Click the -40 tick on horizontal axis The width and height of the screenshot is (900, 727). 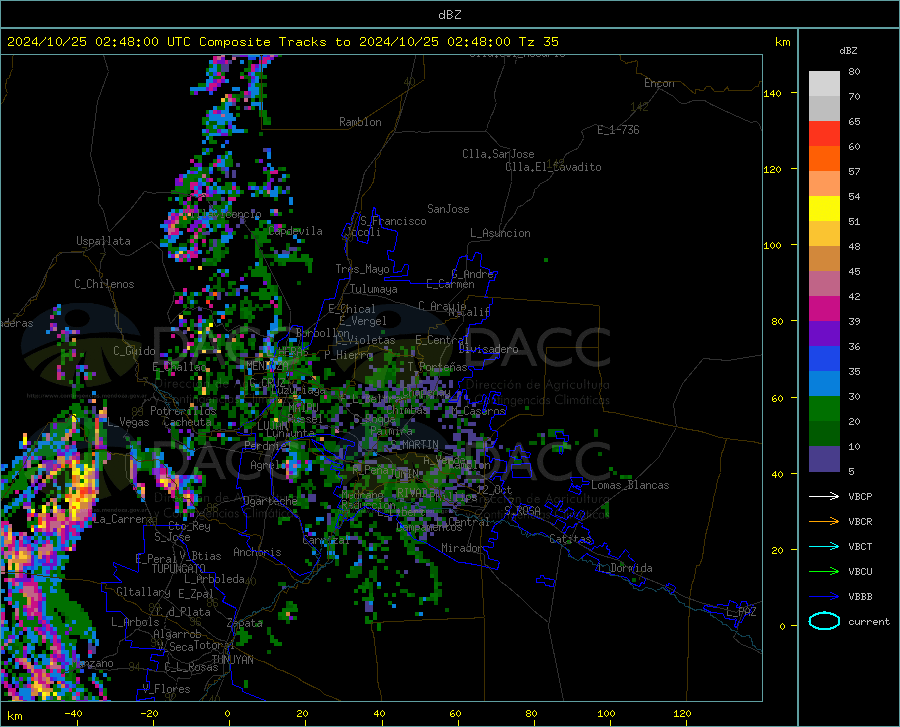73,714
